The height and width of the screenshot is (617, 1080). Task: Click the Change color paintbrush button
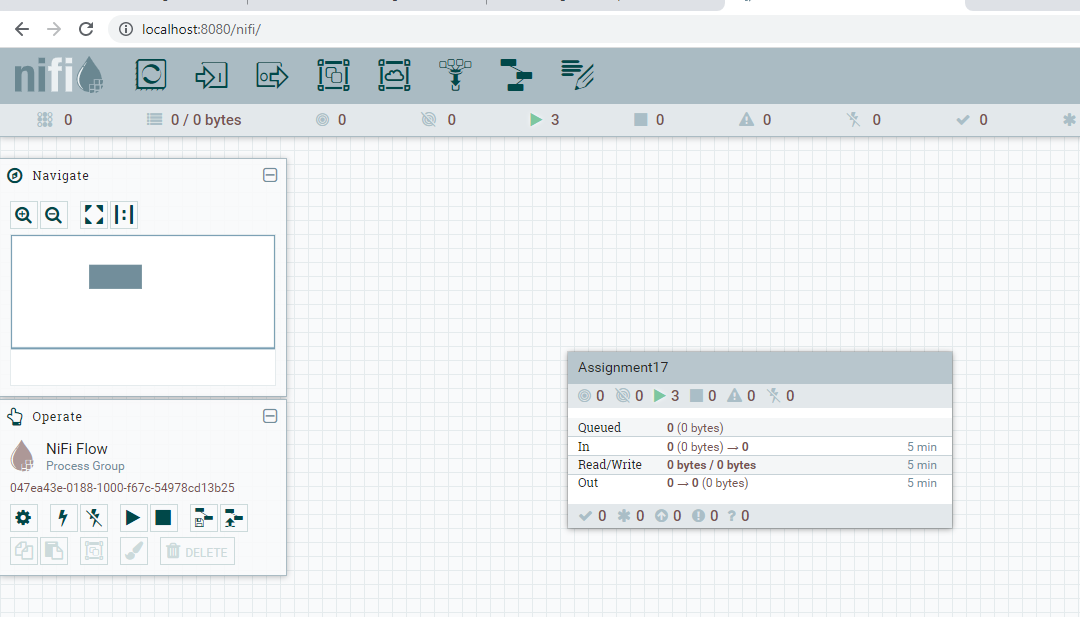tap(134, 552)
